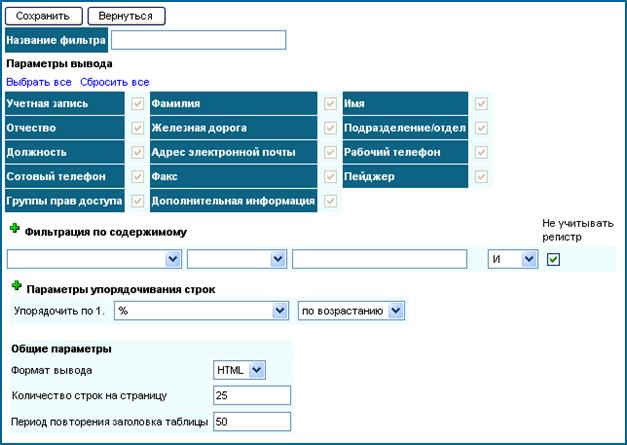Click the Сбросить все link
The image size is (627, 445).
click(115, 82)
